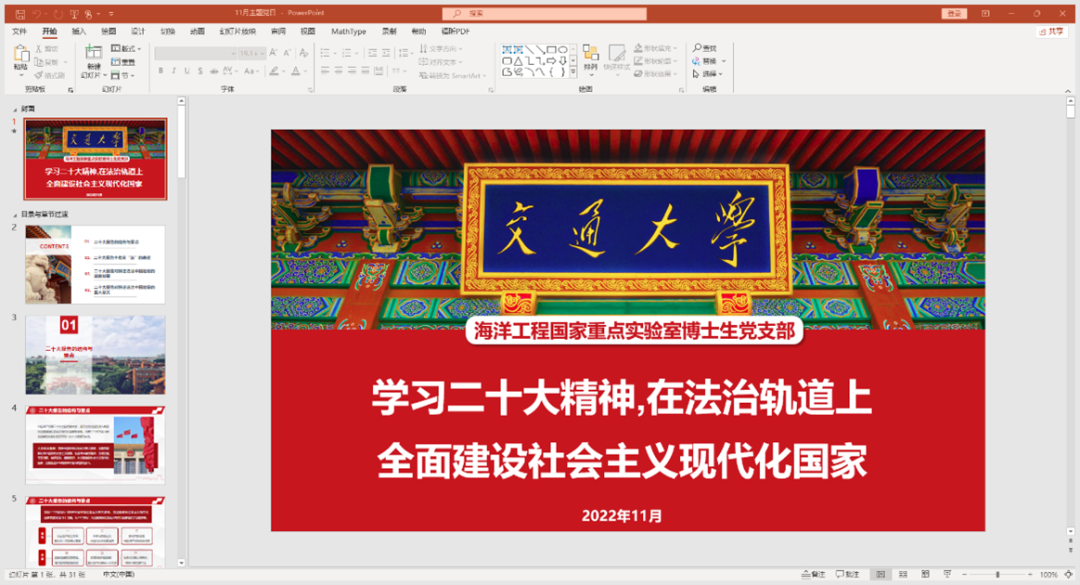Click the Share (共享) button

point(1051,31)
